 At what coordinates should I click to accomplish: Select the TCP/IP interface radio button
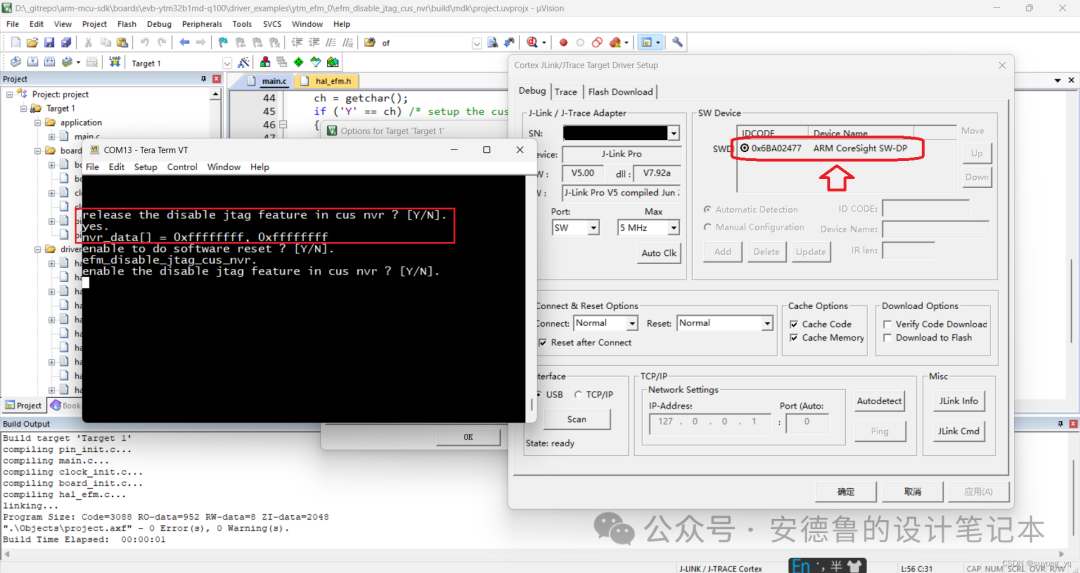pyautogui.click(x=579, y=395)
